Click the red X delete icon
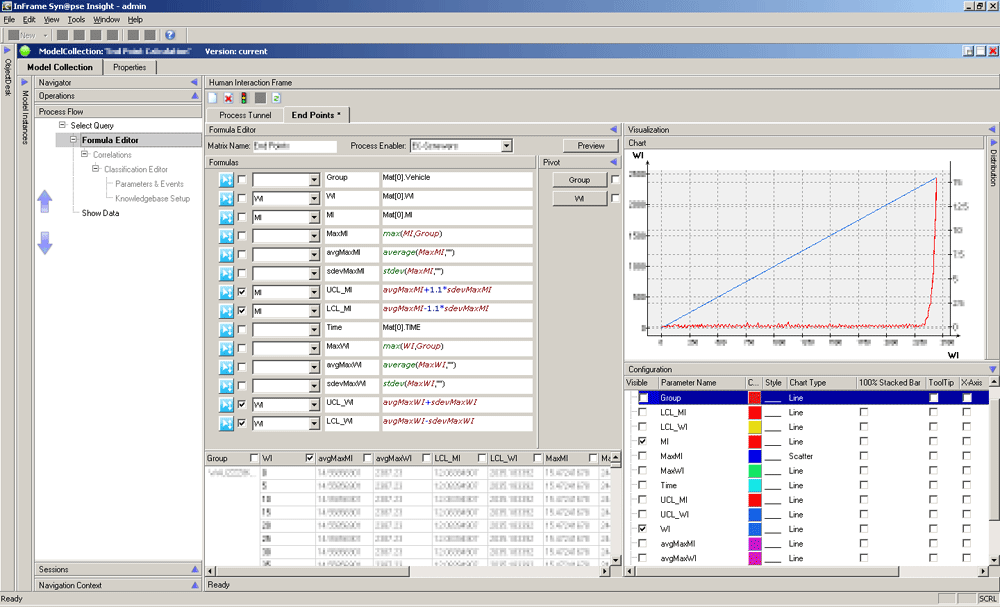This screenshot has height=607, width=1000. (x=228, y=98)
